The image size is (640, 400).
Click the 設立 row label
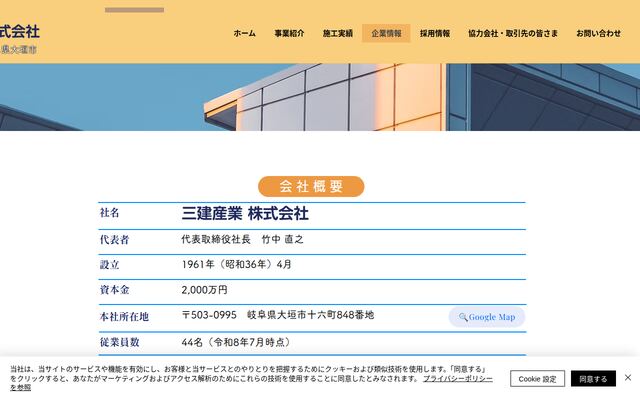click(x=109, y=265)
